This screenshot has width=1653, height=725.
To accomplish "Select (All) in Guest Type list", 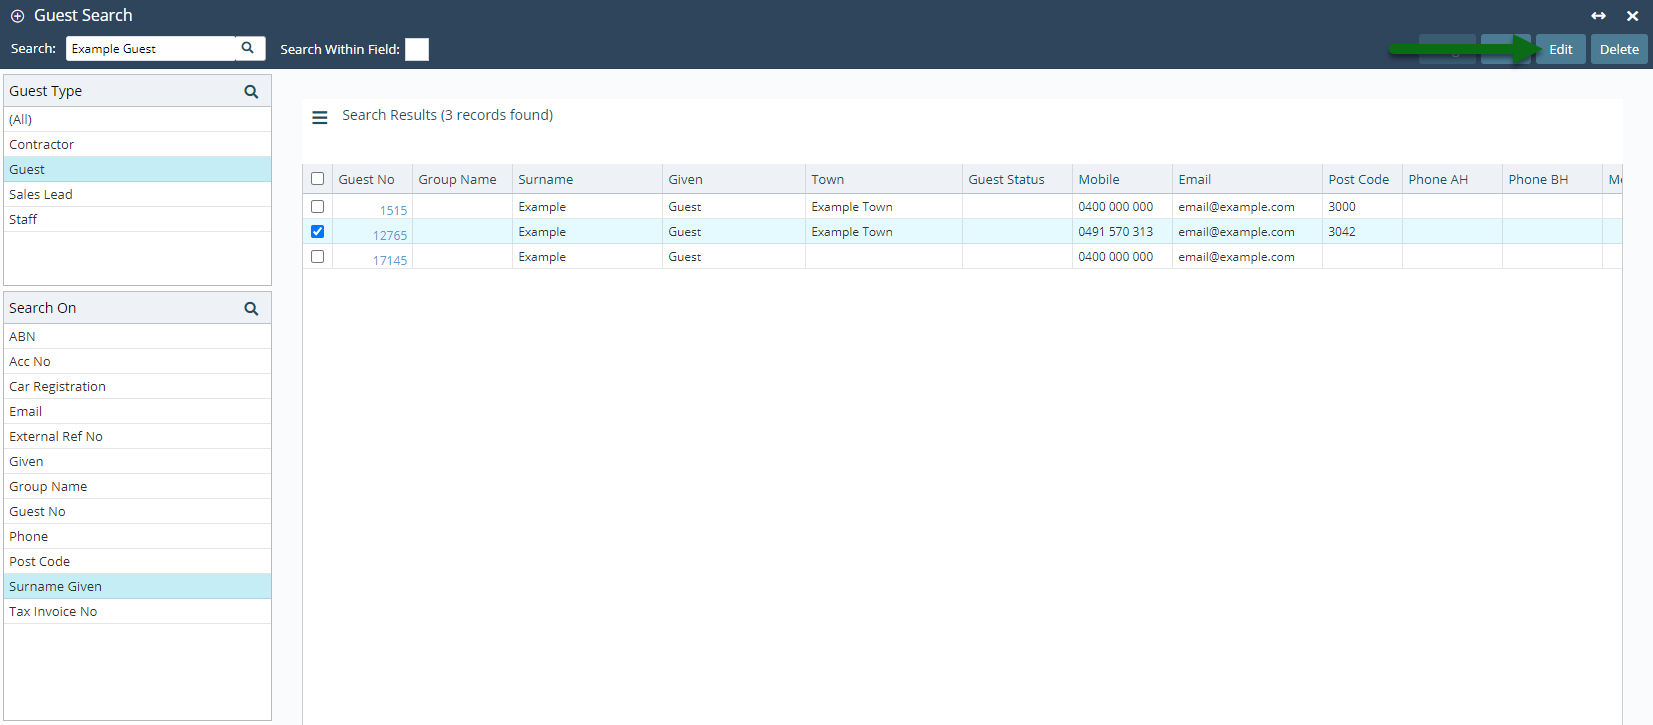I will [137, 119].
